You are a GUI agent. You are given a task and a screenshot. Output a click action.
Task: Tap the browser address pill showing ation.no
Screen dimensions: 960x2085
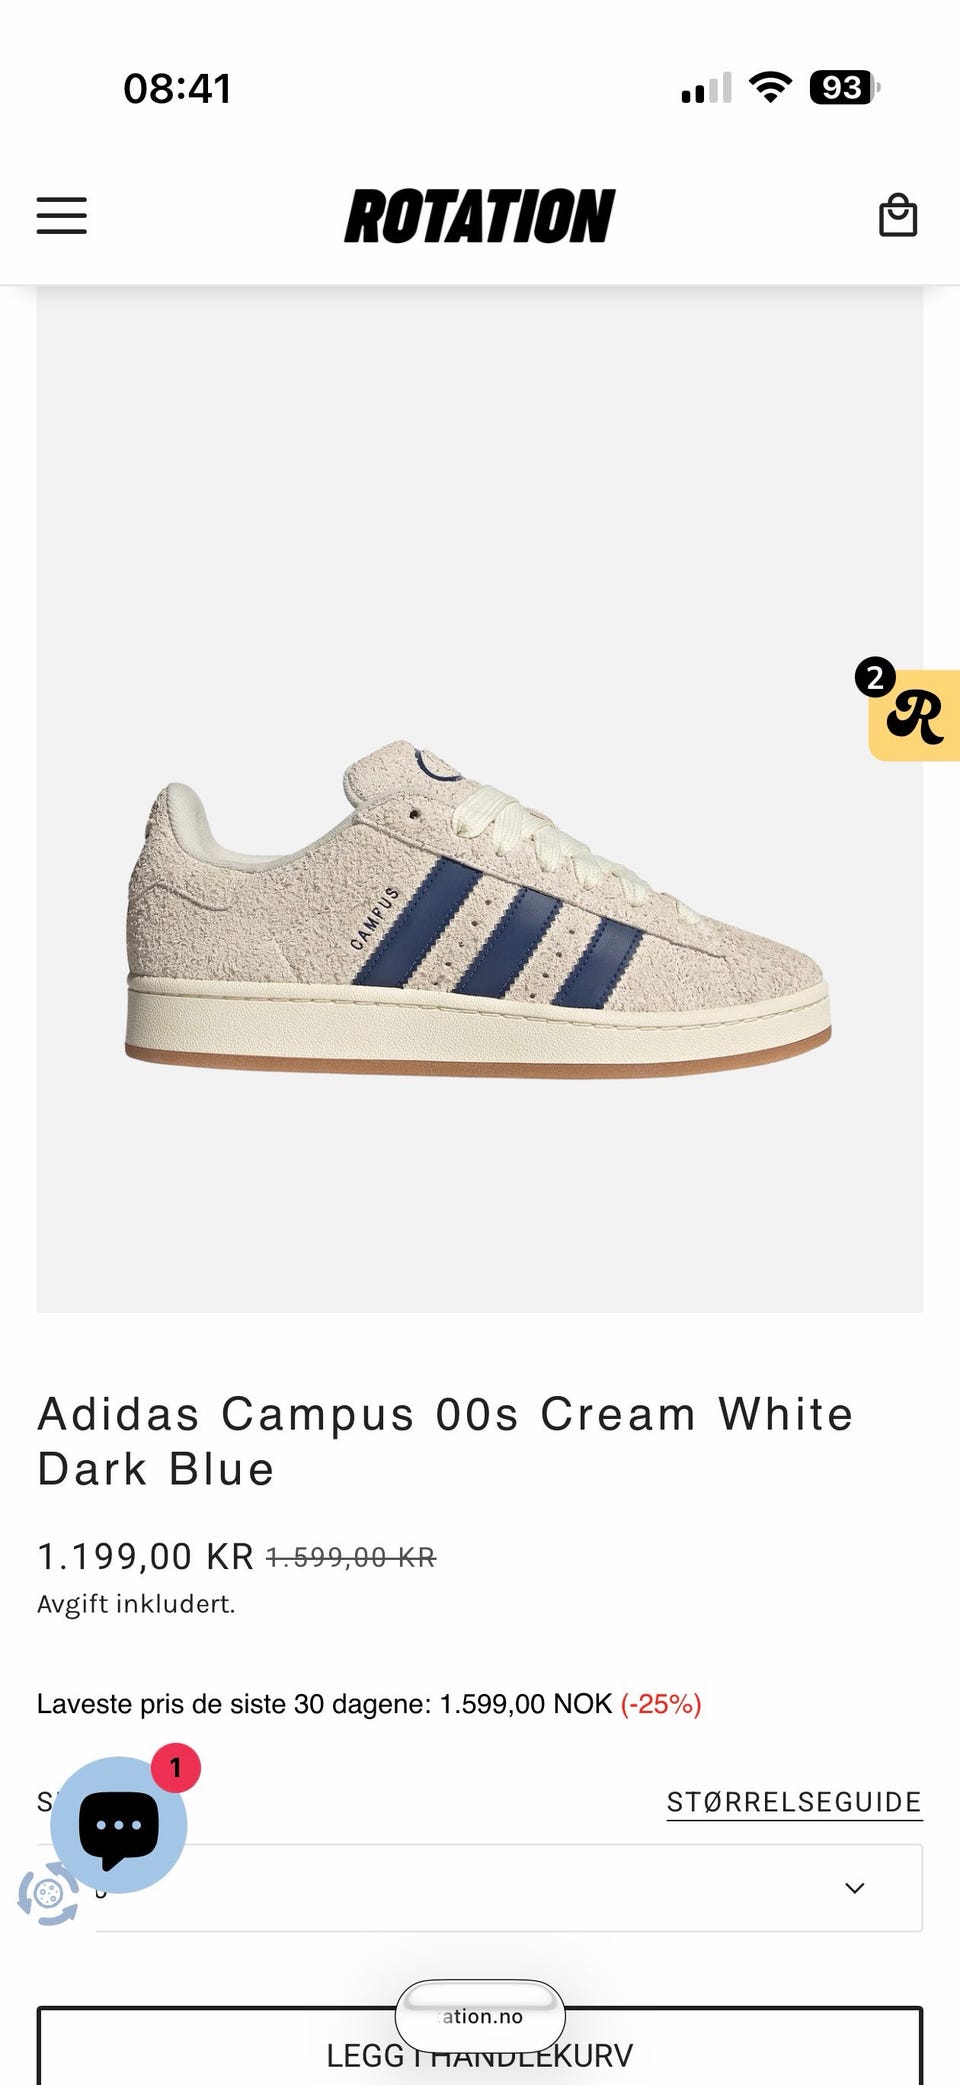480,2016
